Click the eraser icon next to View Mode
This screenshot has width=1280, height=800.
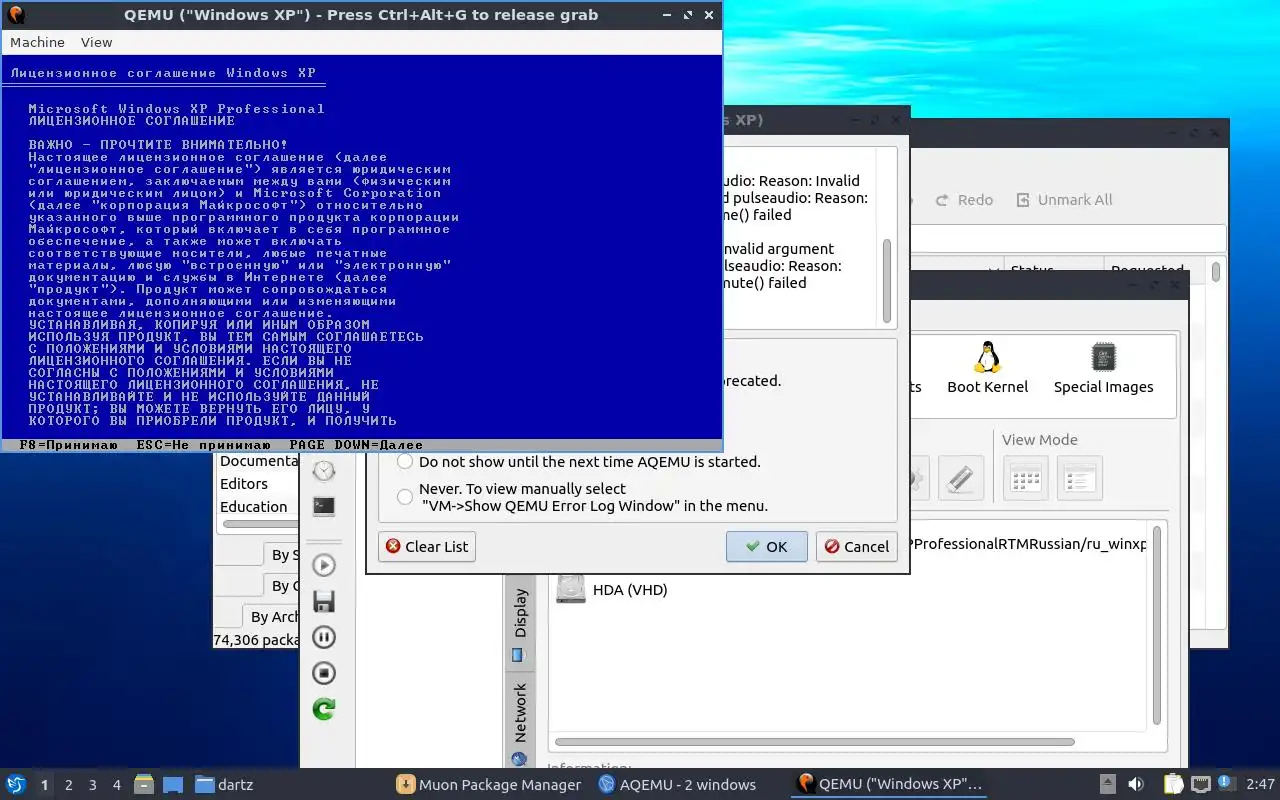[960, 478]
